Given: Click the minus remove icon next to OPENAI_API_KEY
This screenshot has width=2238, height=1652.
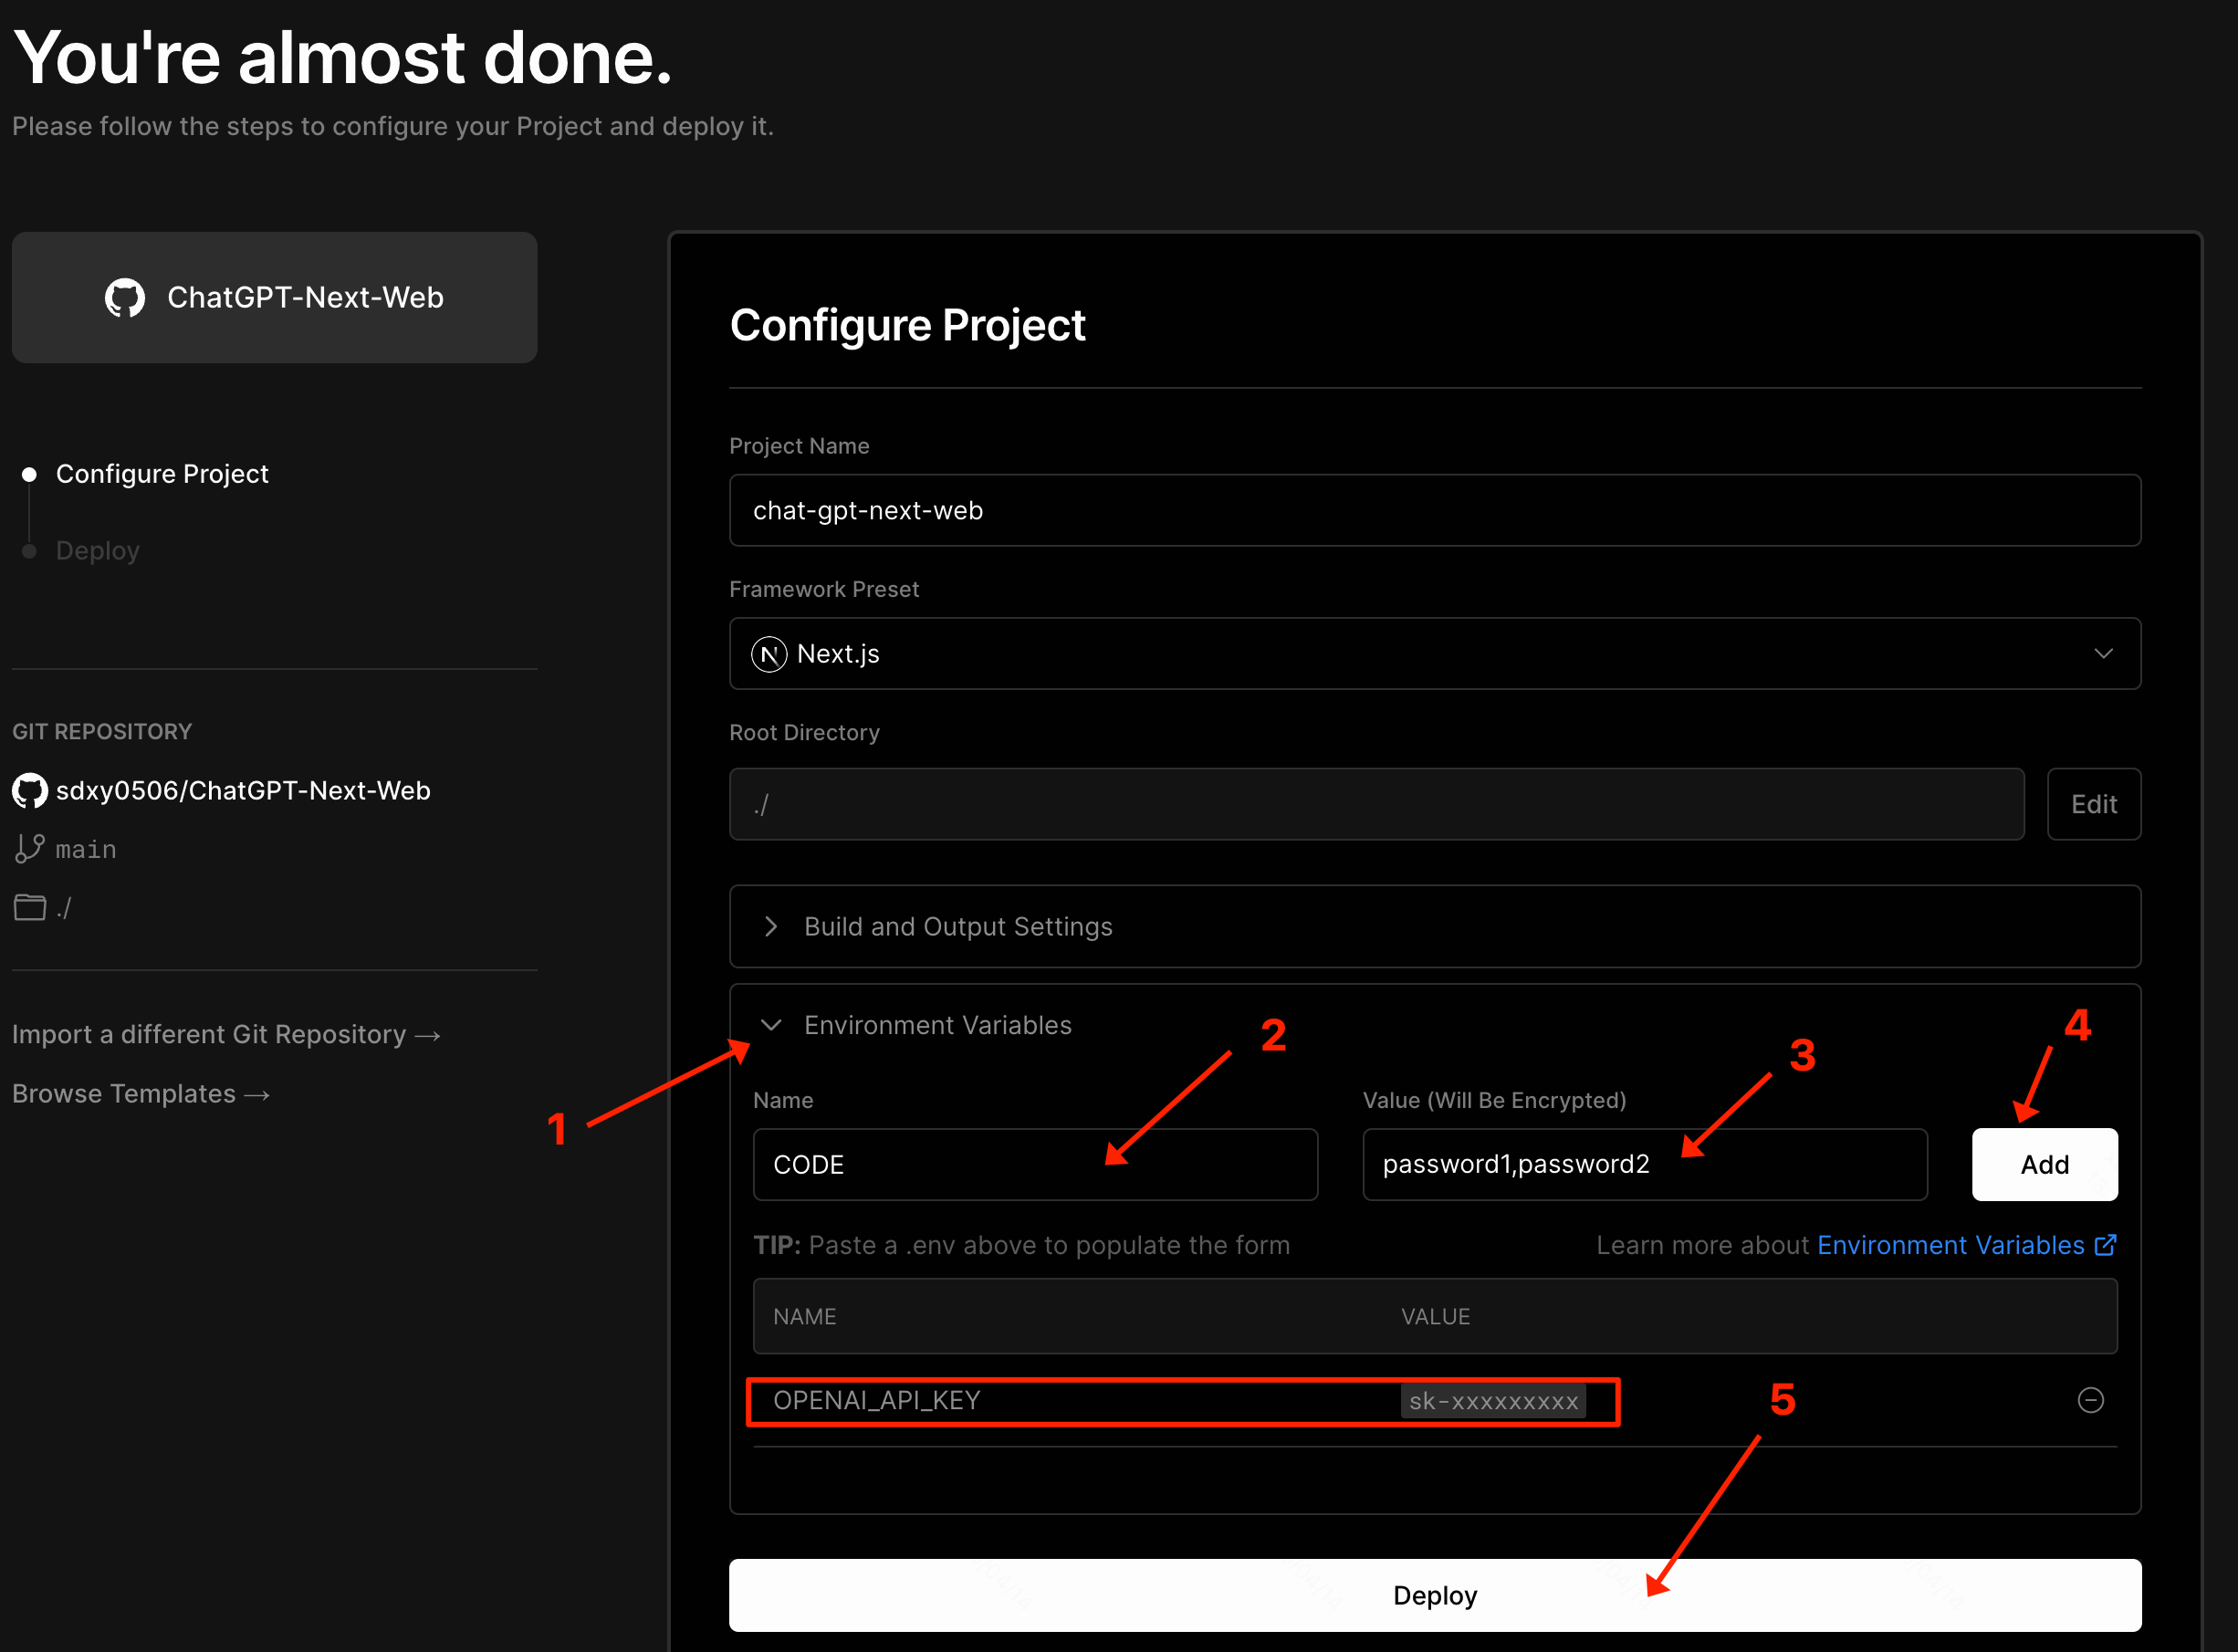Looking at the screenshot, I should pos(2090,1400).
